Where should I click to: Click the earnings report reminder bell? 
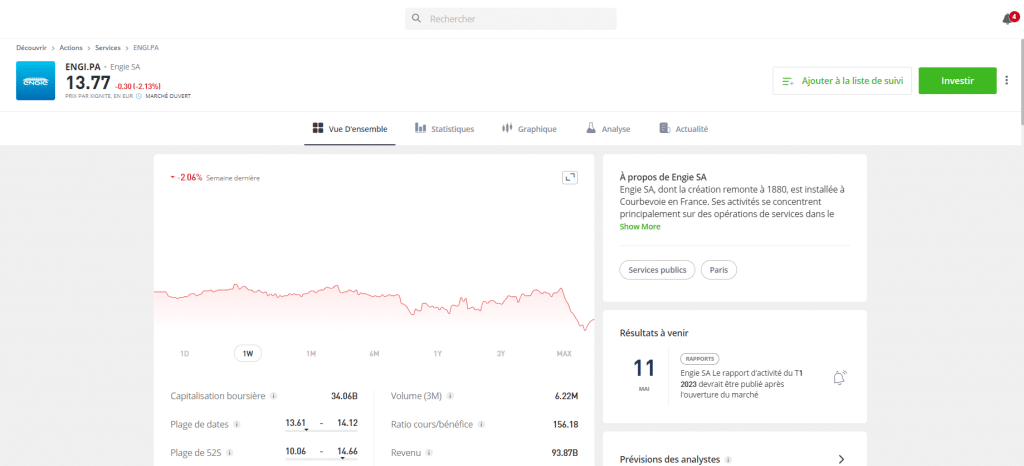tap(839, 378)
